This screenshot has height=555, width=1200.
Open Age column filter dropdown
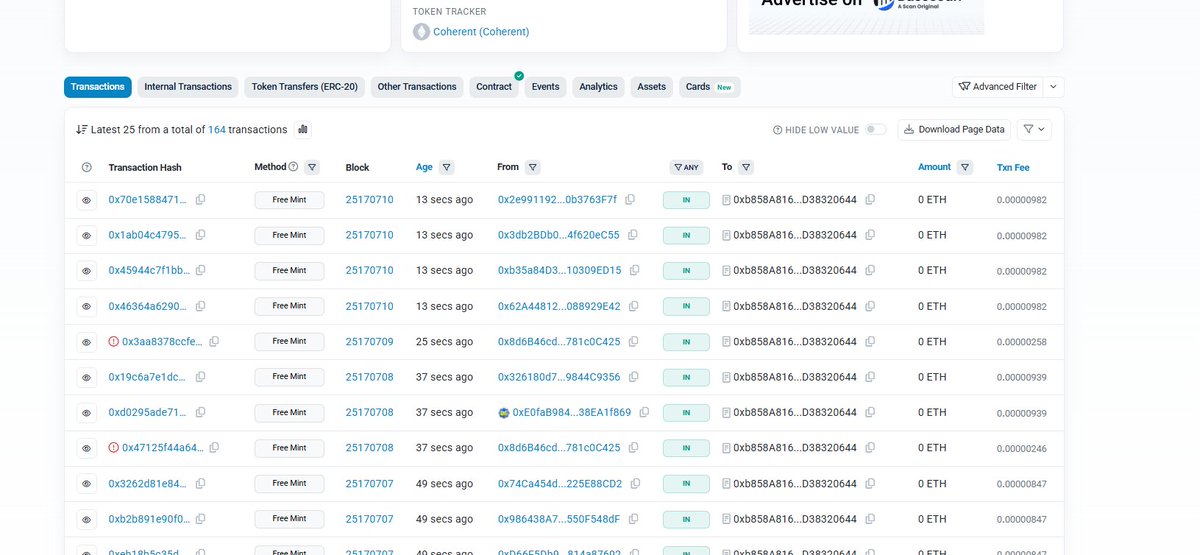tap(447, 167)
